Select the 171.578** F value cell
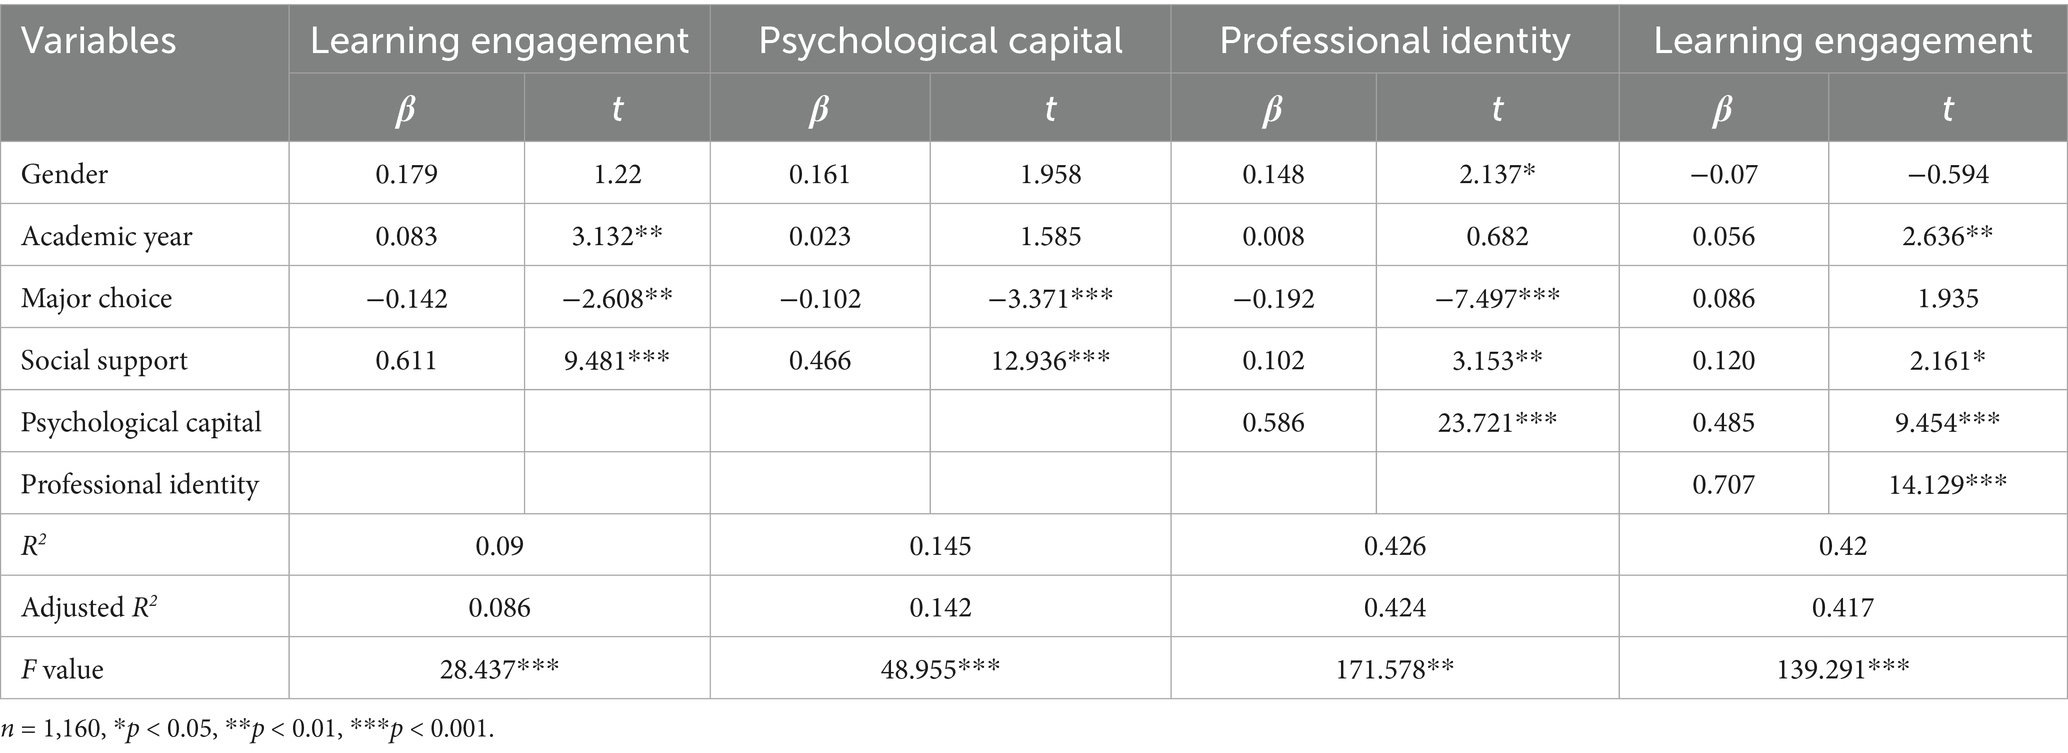The image size is (2068, 753). pyautogui.click(x=1394, y=669)
